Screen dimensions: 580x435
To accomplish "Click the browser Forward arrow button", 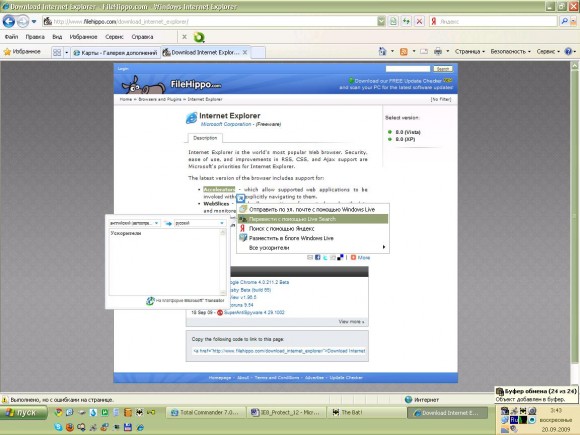I will coord(23,21).
